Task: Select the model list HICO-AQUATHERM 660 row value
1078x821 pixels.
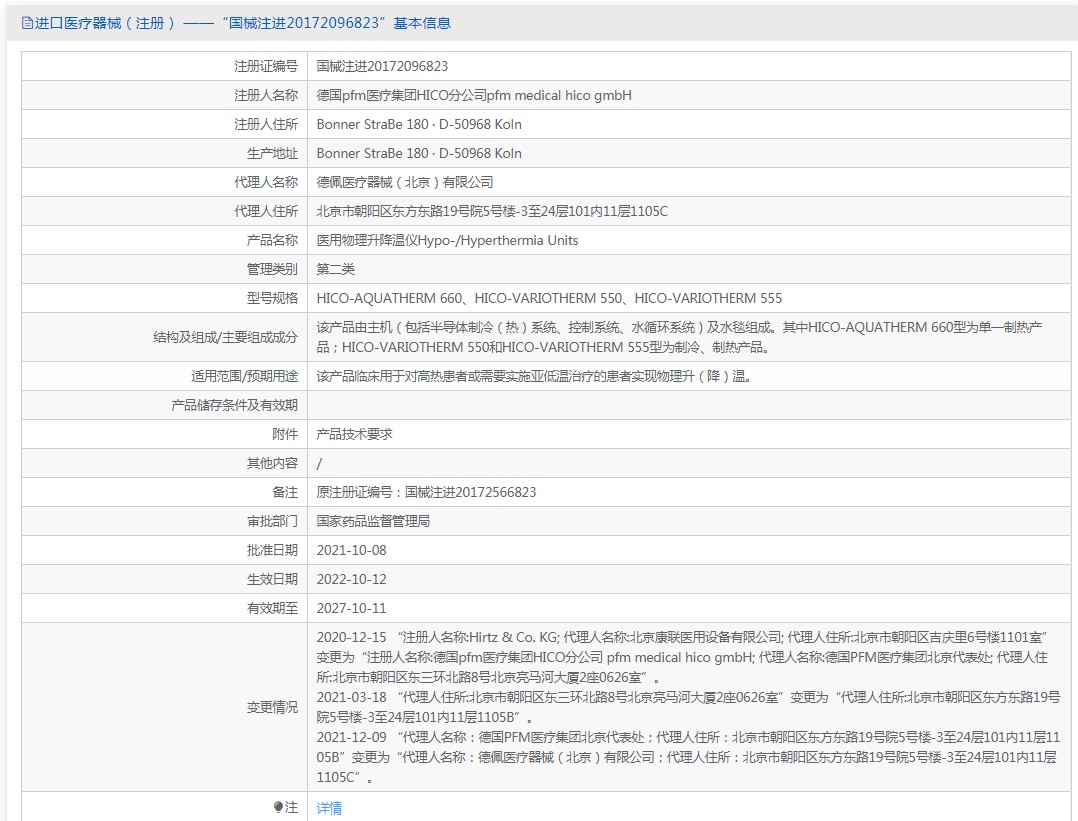Action: tap(549, 298)
